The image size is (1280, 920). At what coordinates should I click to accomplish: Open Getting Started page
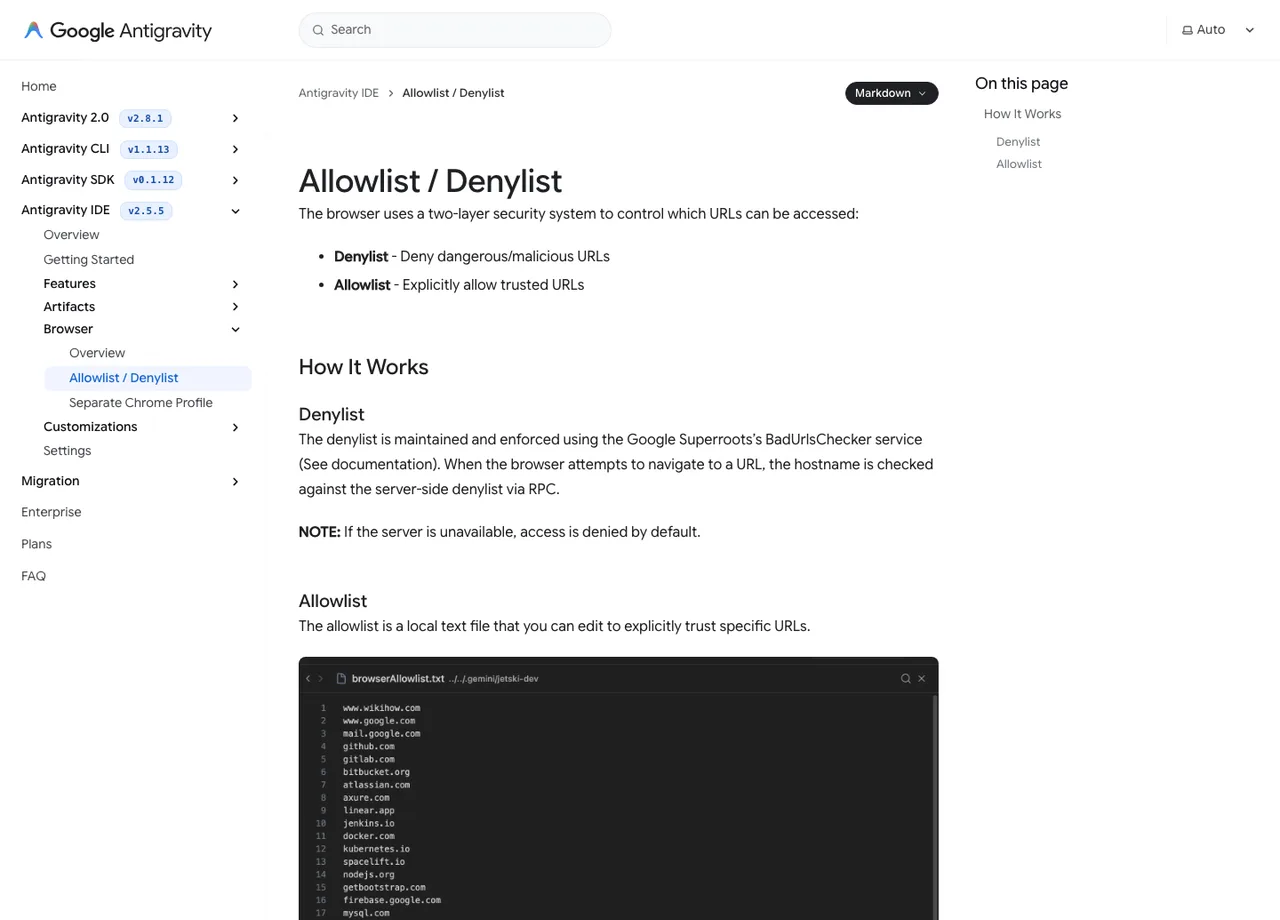(89, 259)
